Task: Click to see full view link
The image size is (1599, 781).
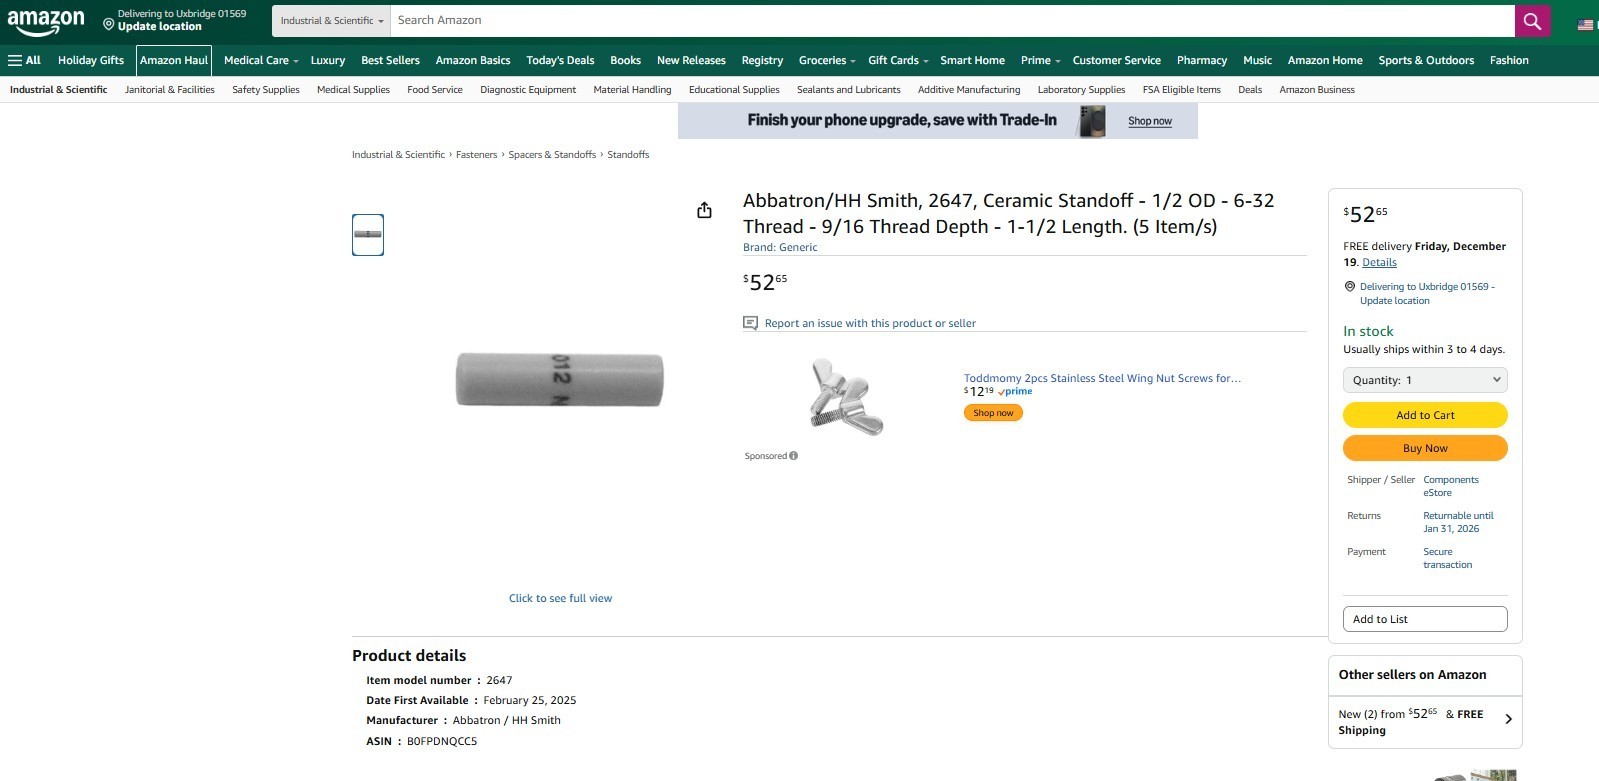Action: pos(560,598)
